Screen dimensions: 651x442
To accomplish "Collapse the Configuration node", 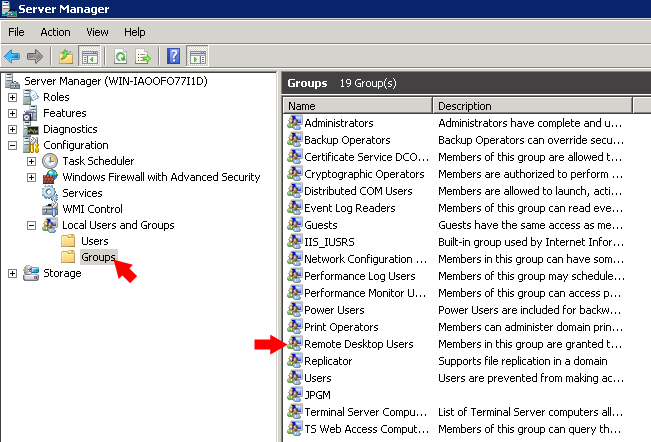I will point(12,145).
